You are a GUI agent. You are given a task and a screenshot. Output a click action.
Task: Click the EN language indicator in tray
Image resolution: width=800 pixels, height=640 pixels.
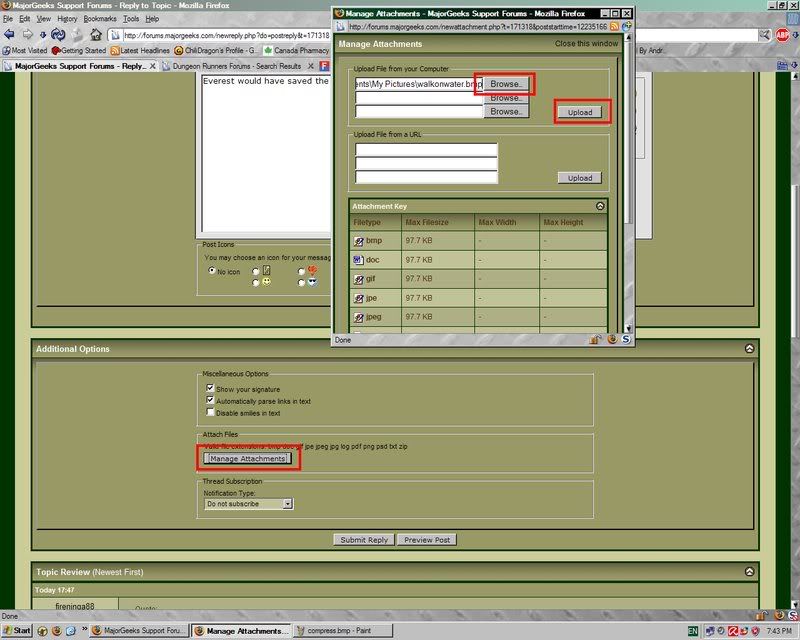(693, 631)
